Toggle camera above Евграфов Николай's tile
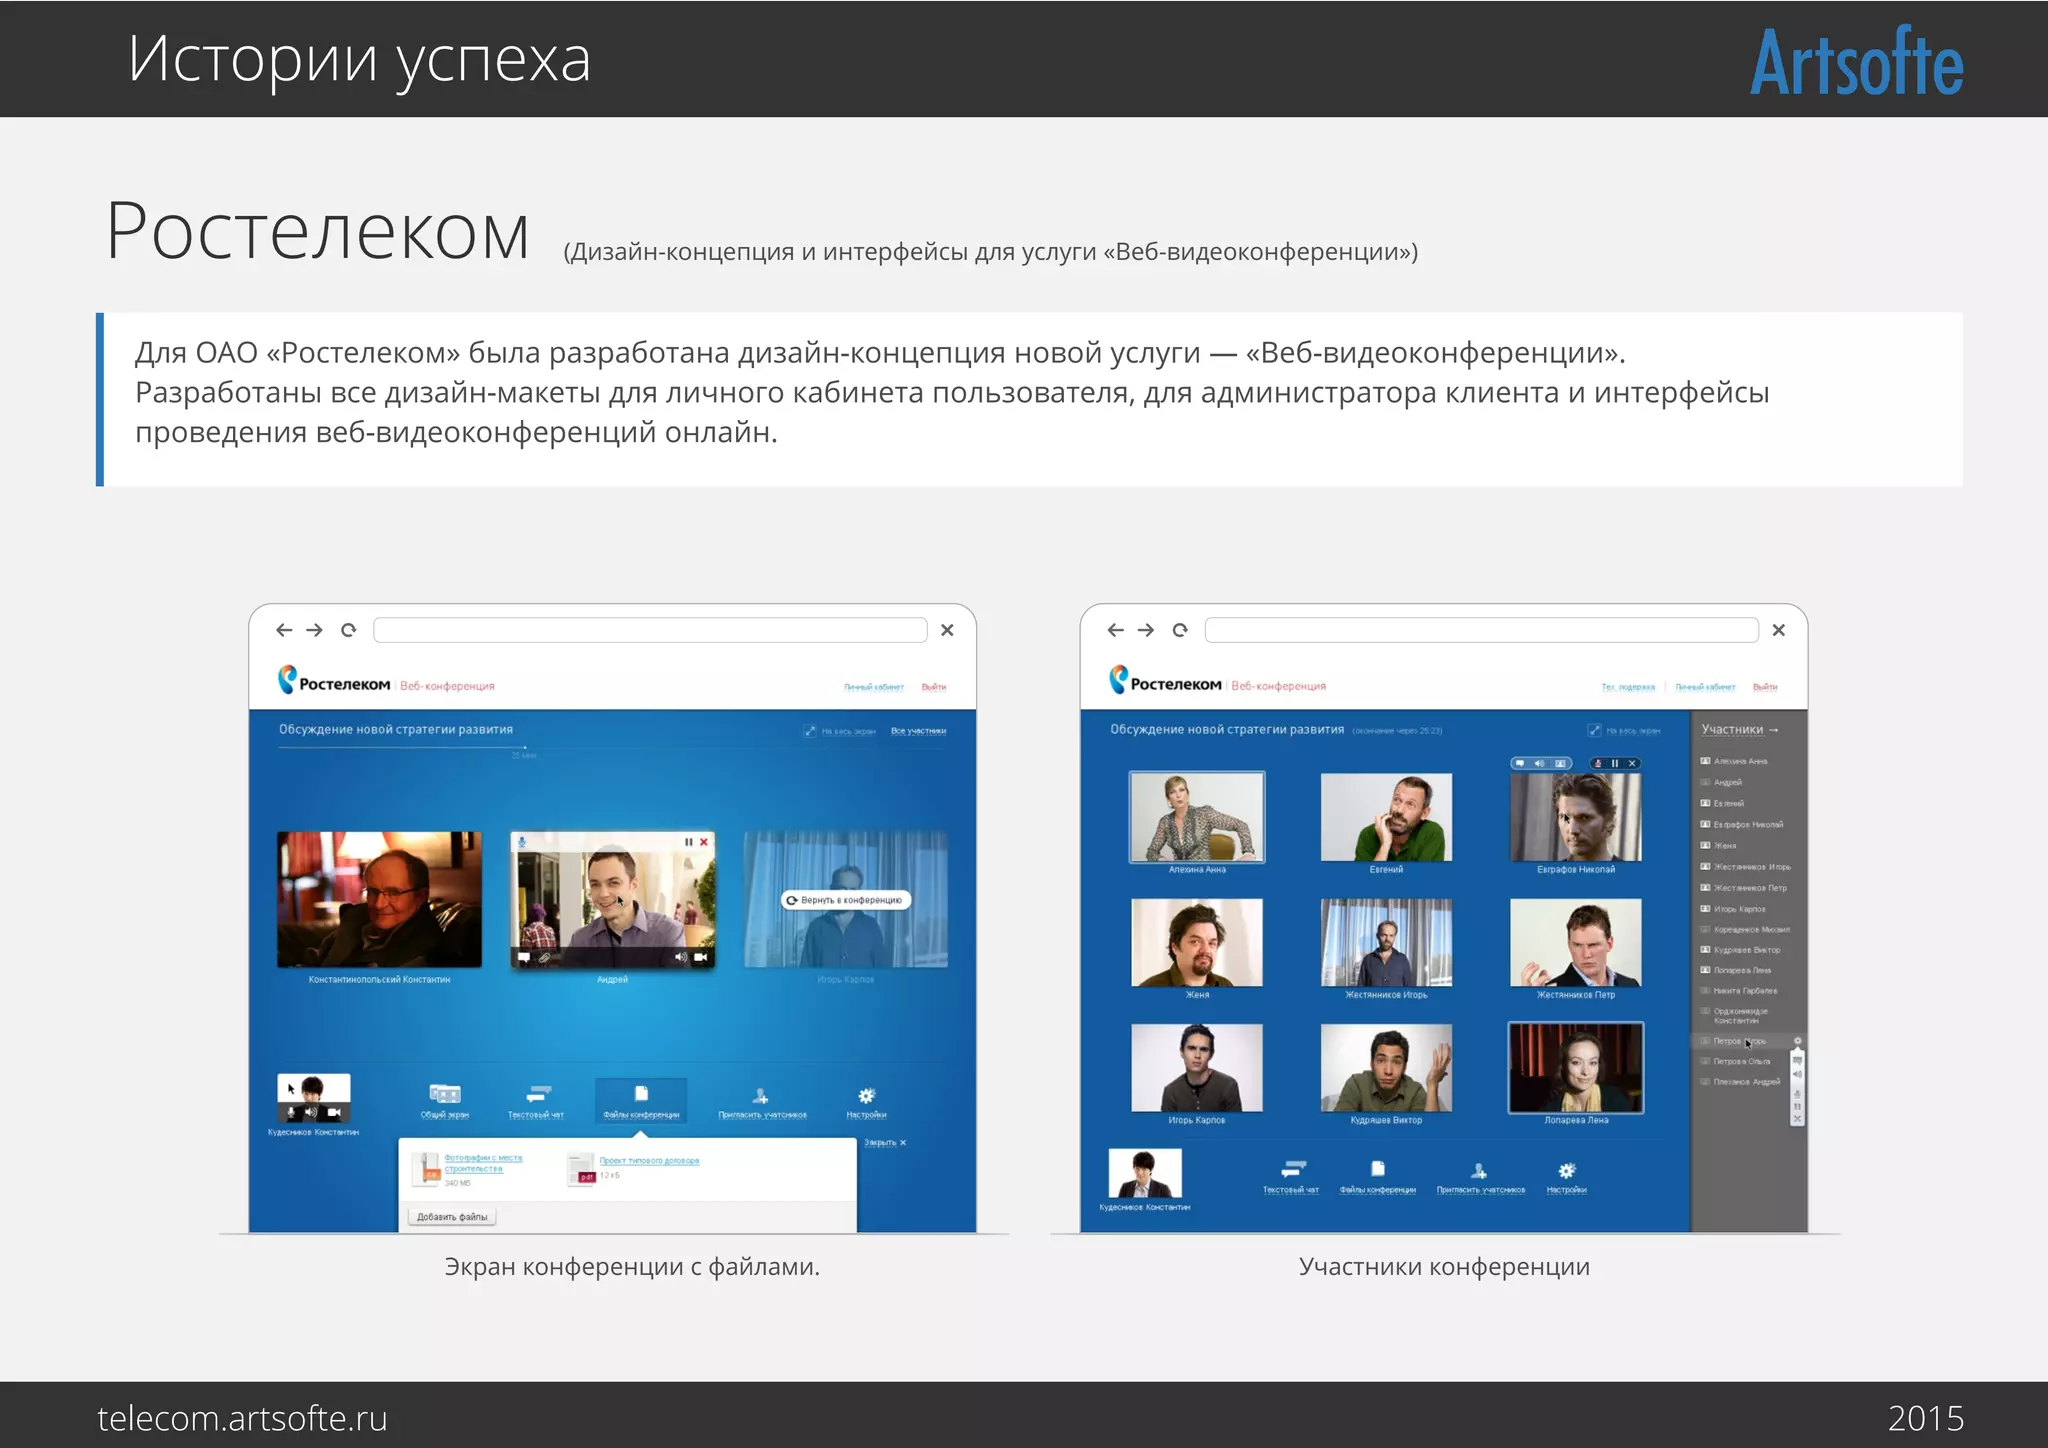 (x=1560, y=763)
